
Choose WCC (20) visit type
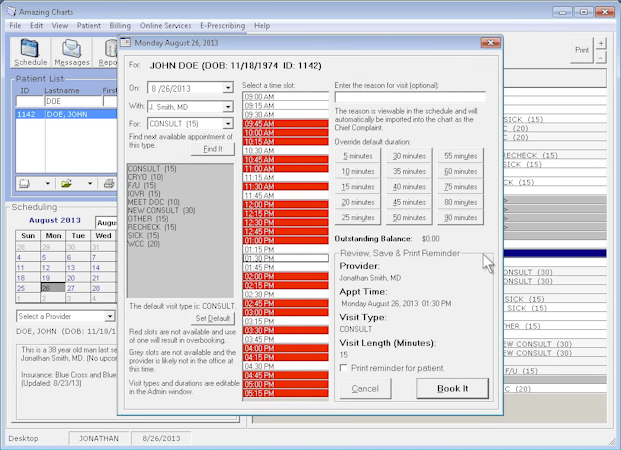[x=143, y=244]
